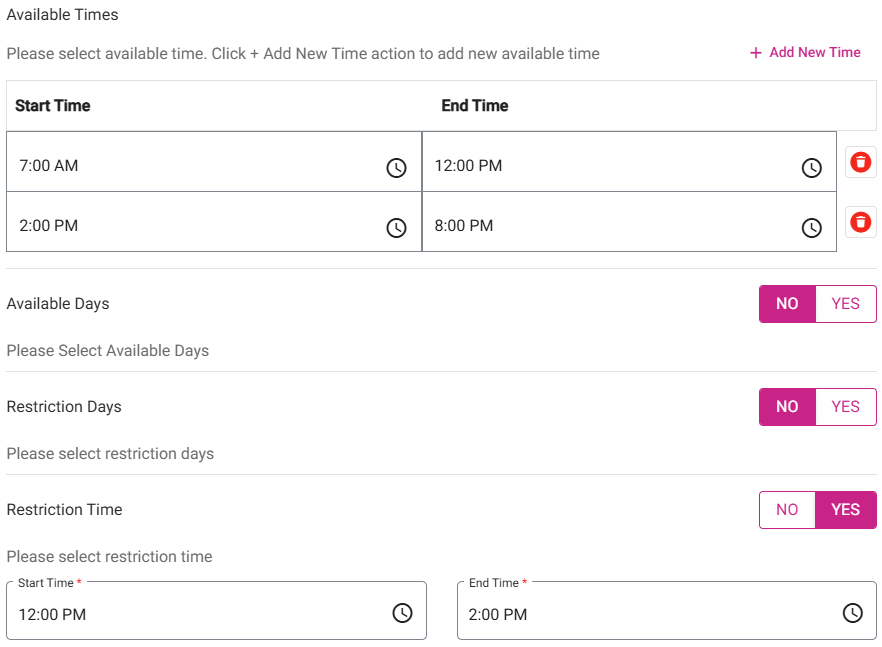
Task: Open clock picker for 12:00 PM end time
Action: (x=812, y=168)
